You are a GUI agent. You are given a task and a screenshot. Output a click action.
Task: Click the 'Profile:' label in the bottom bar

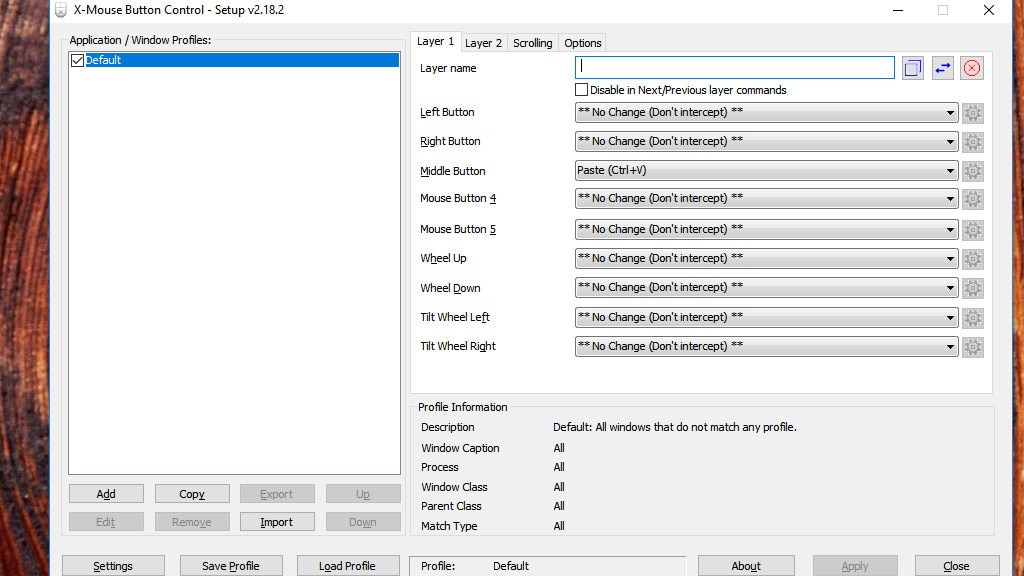pyautogui.click(x=438, y=566)
